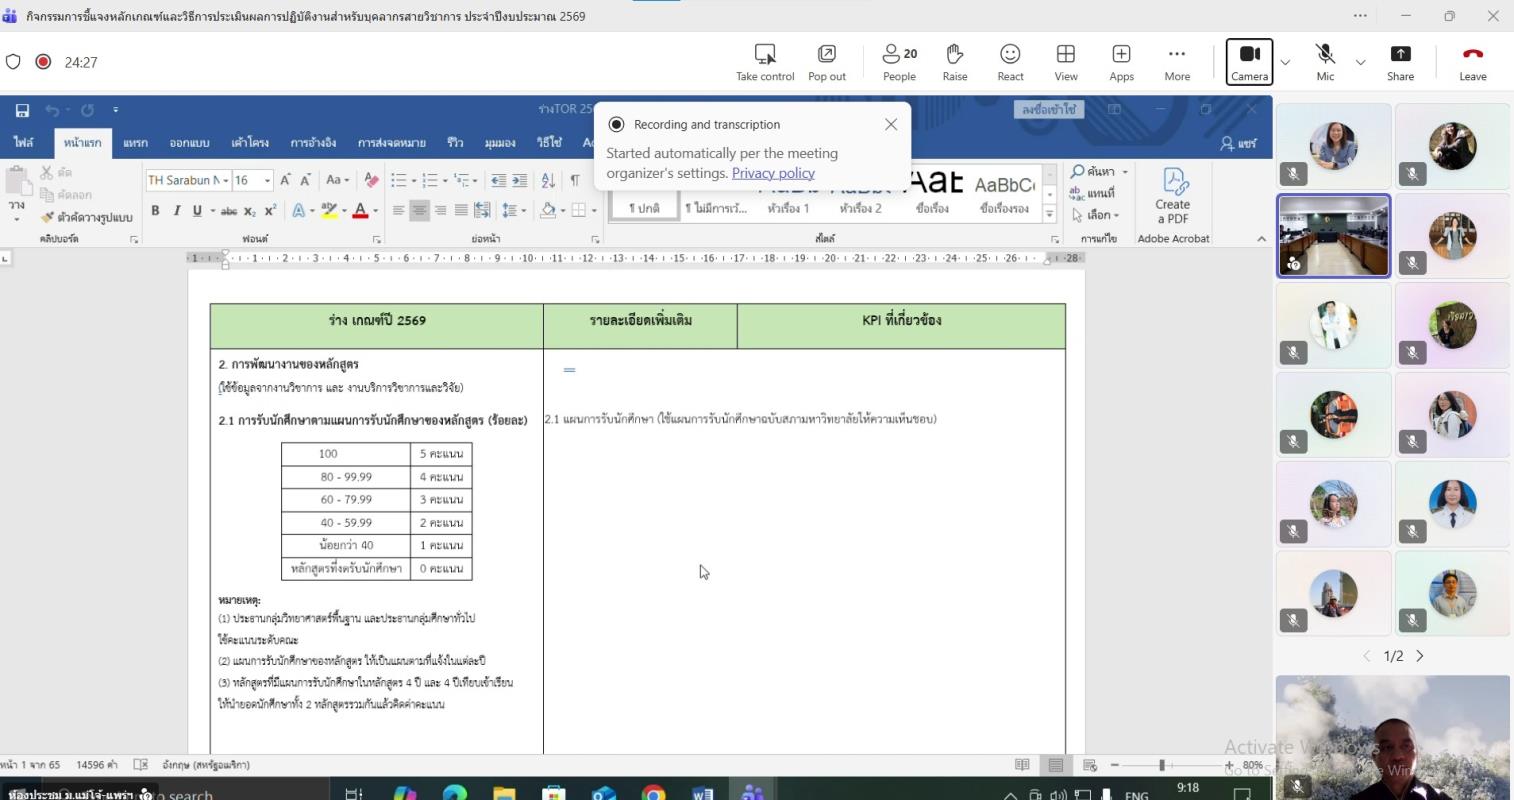Click the recording indicator icon
The image size is (1514, 800).
[x=43, y=62]
